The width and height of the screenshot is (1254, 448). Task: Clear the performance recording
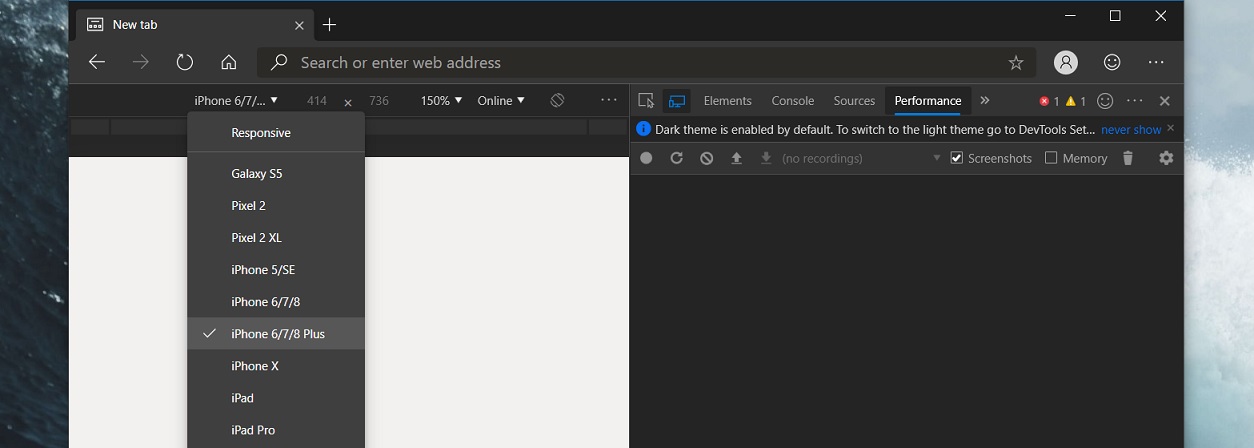[707, 158]
